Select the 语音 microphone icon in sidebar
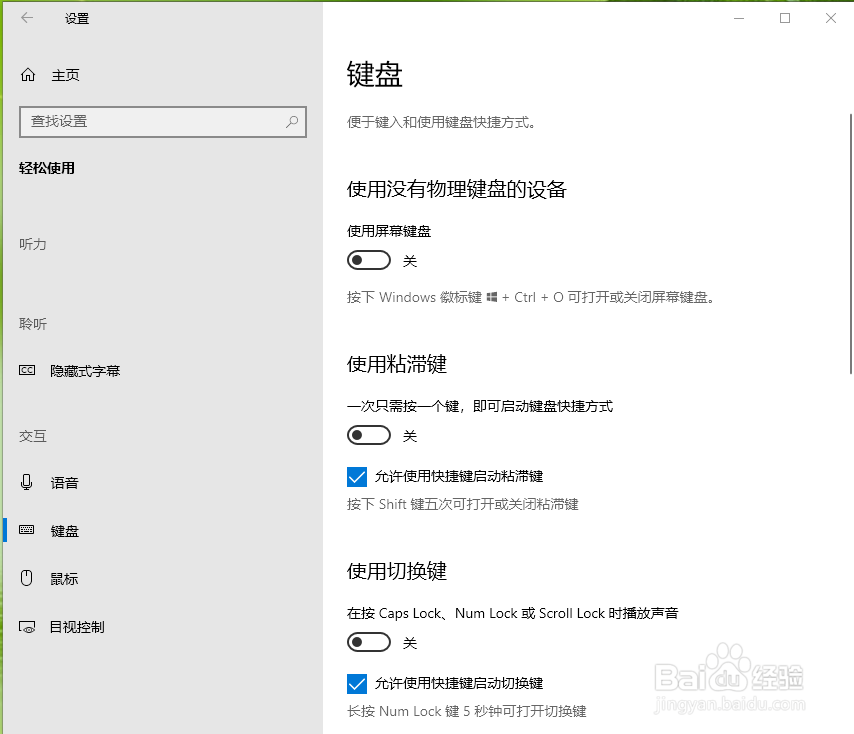Screen dimensions: 854x734 click(27, 482)
